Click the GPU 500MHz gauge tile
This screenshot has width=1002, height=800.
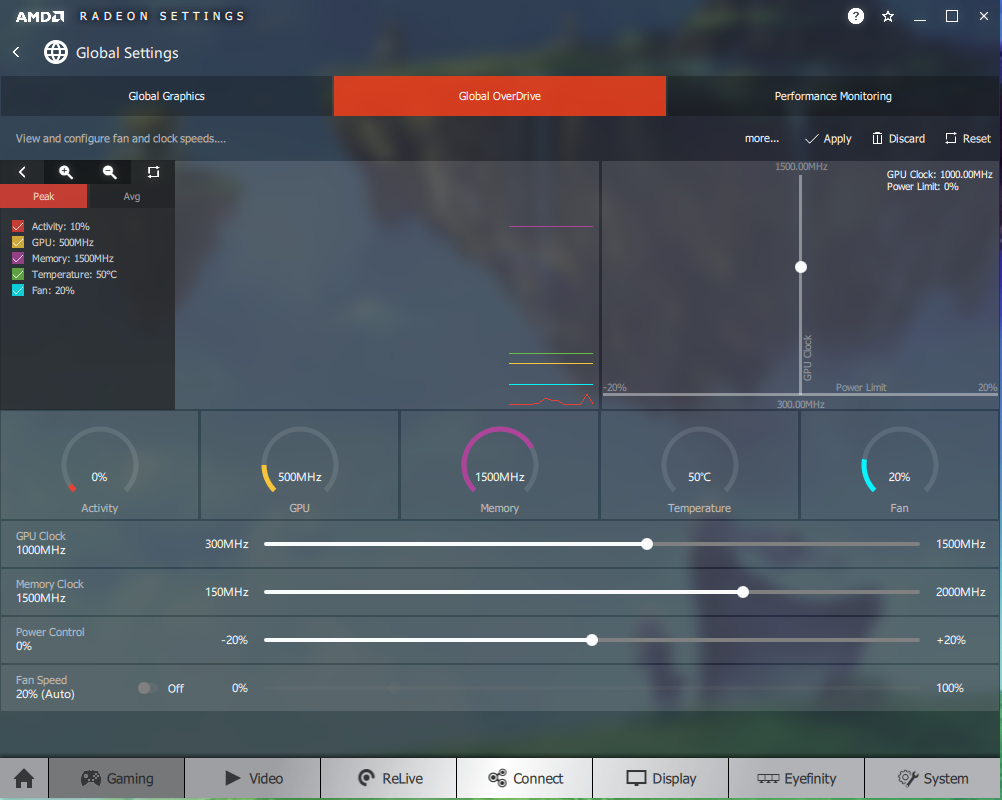coord(300,465)
